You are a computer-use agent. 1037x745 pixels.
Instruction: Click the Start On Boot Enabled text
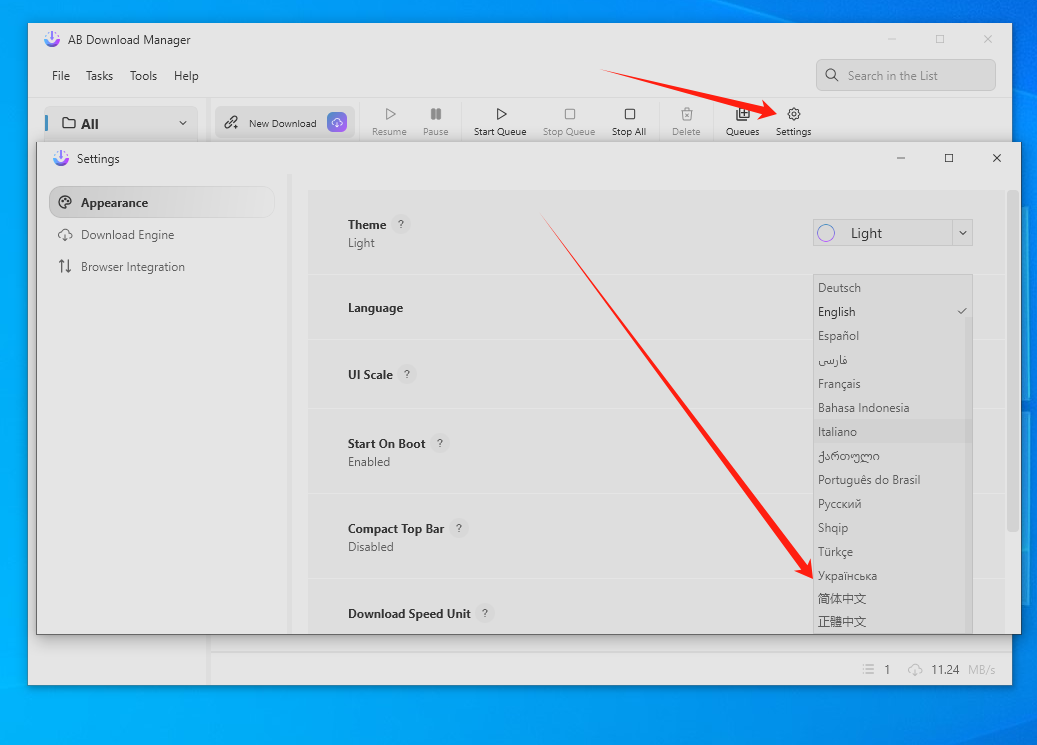click(369, 462)
